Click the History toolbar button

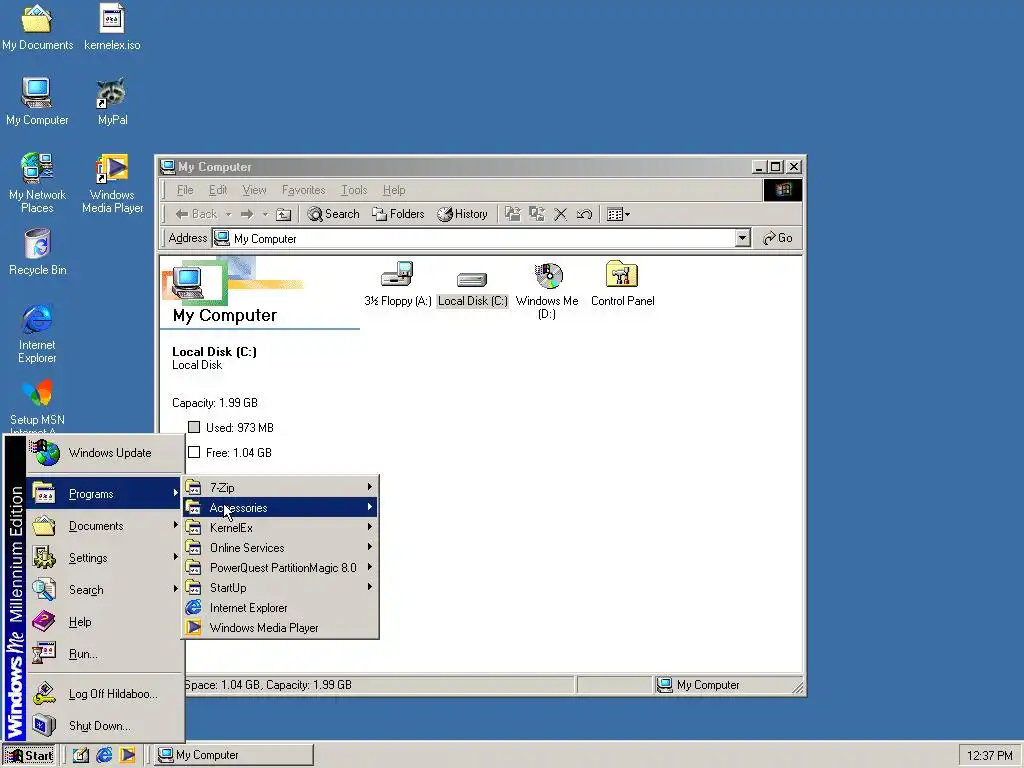tap(462, 214)
